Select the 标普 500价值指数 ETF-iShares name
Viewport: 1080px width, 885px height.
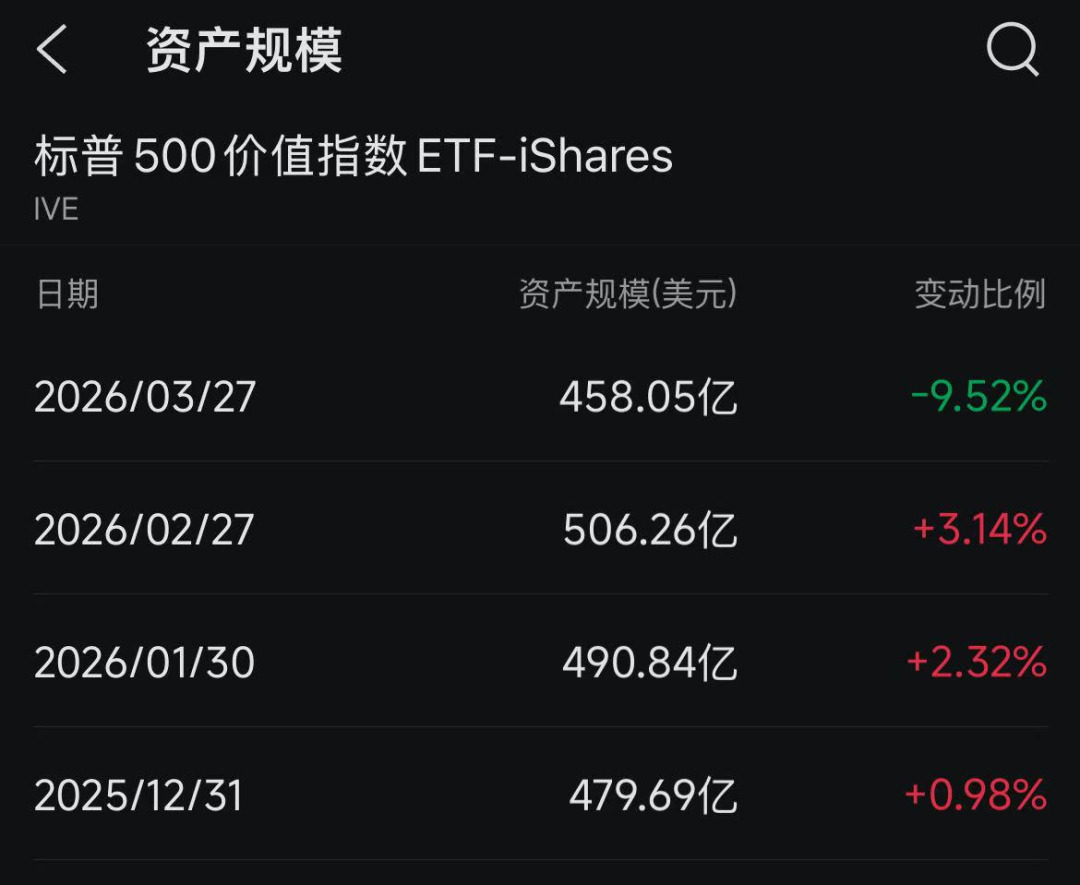tap(353, 156)
